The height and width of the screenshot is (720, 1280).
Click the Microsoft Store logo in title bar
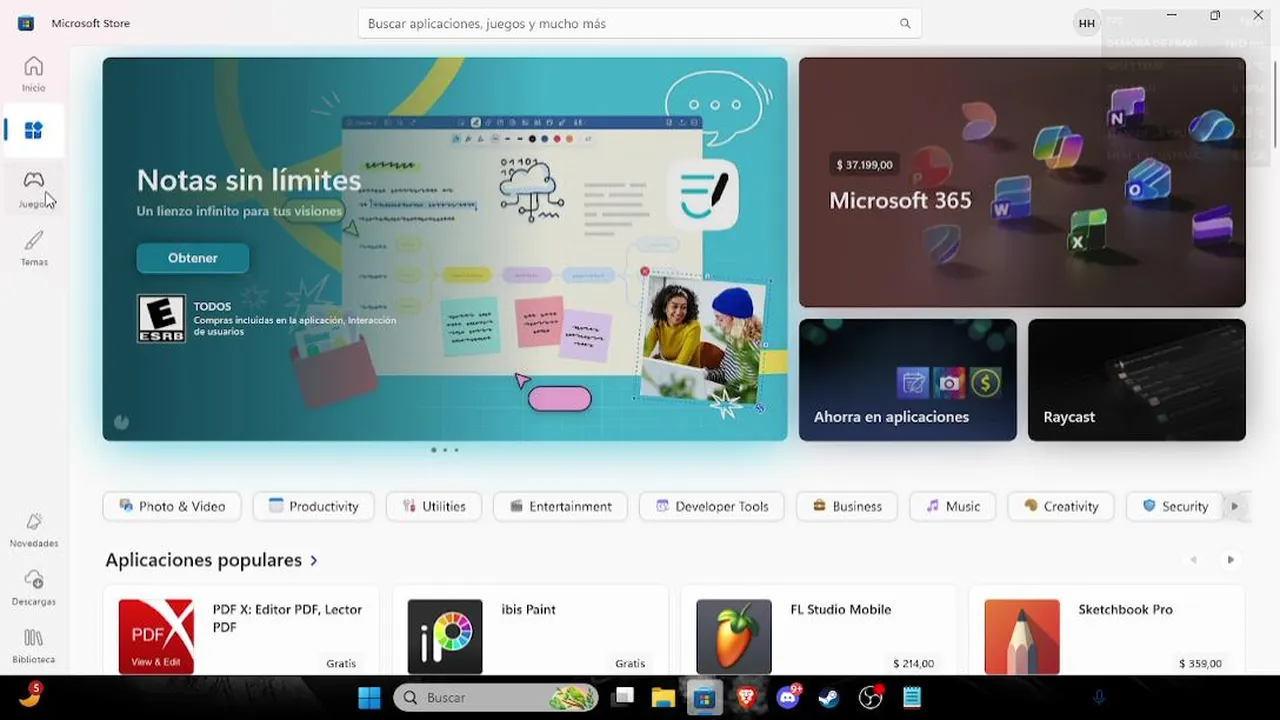pos(26,23)
